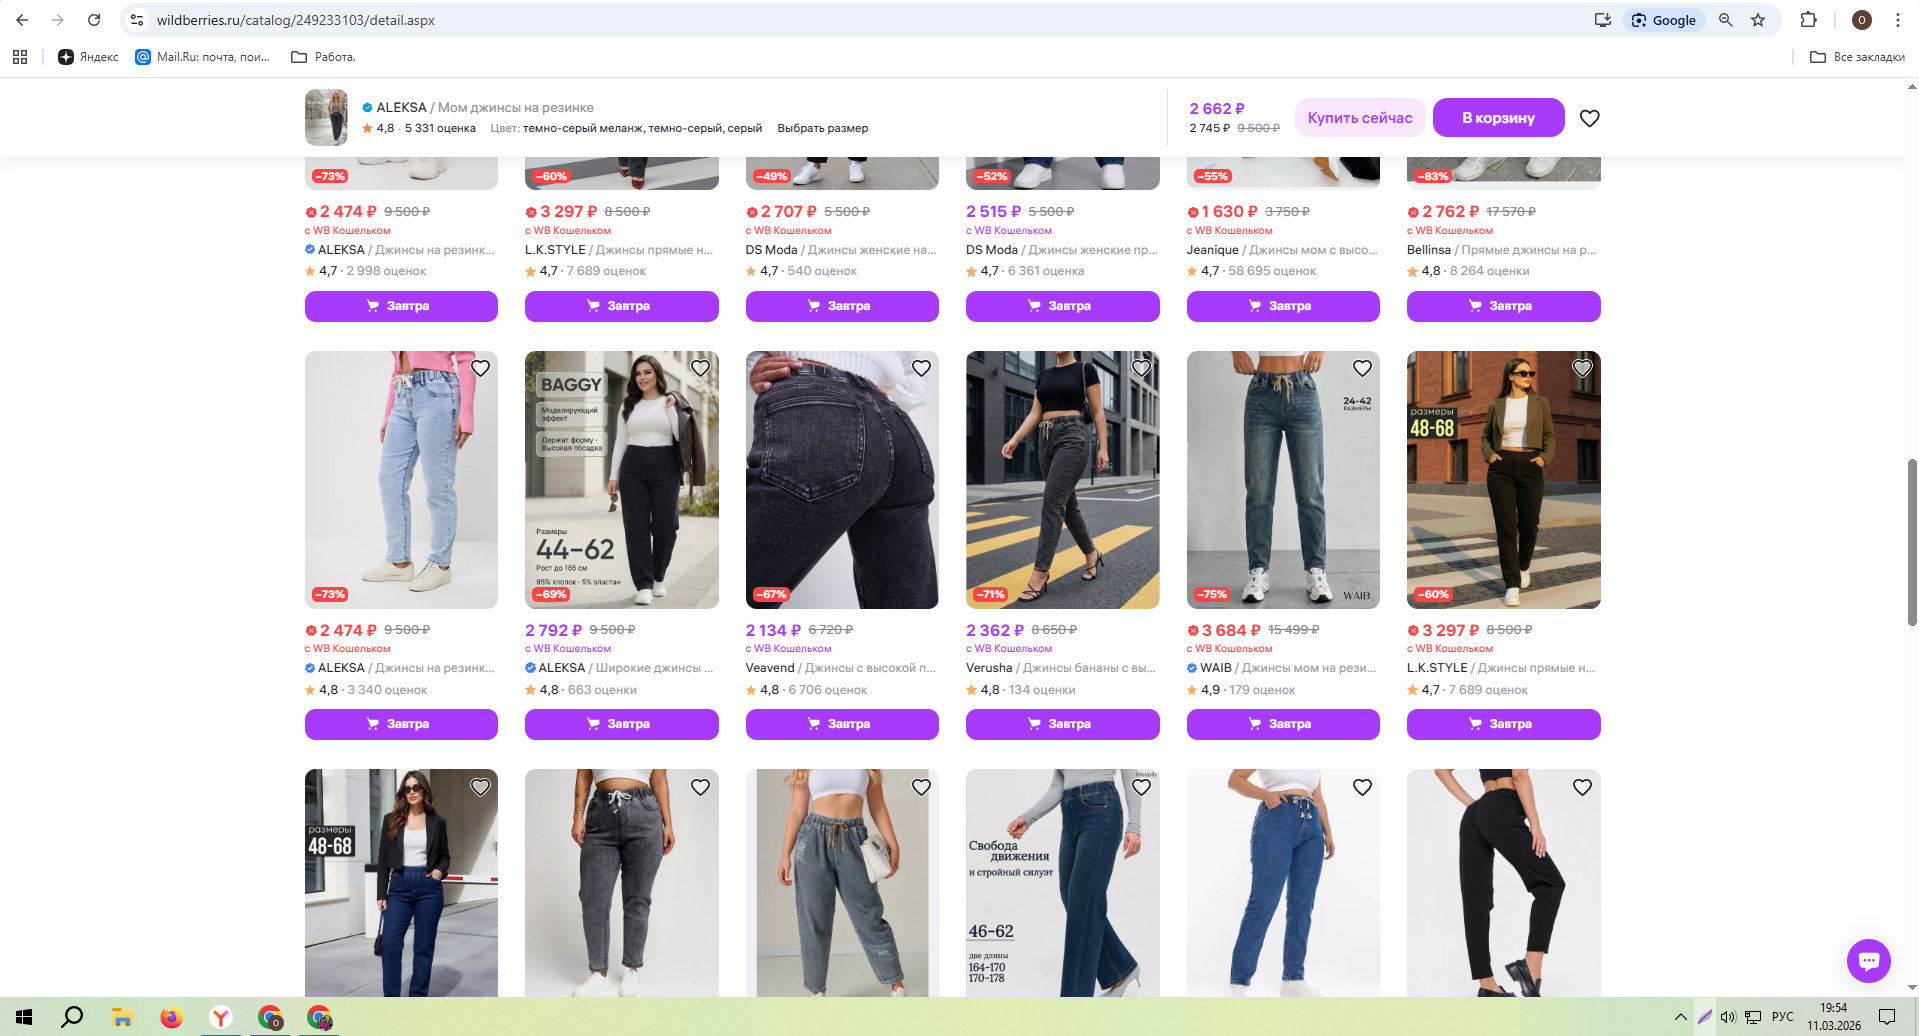Add product to cart with В корзину
The image size is (1919, 1036).
pos(1498,118)
